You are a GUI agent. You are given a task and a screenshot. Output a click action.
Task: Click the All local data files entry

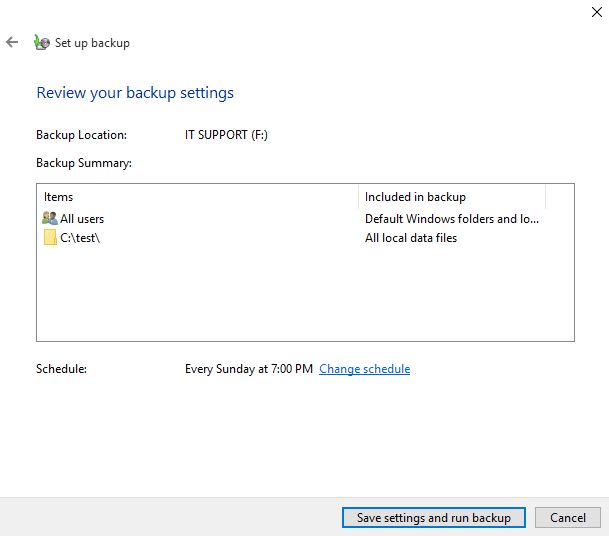coord(411,238)
